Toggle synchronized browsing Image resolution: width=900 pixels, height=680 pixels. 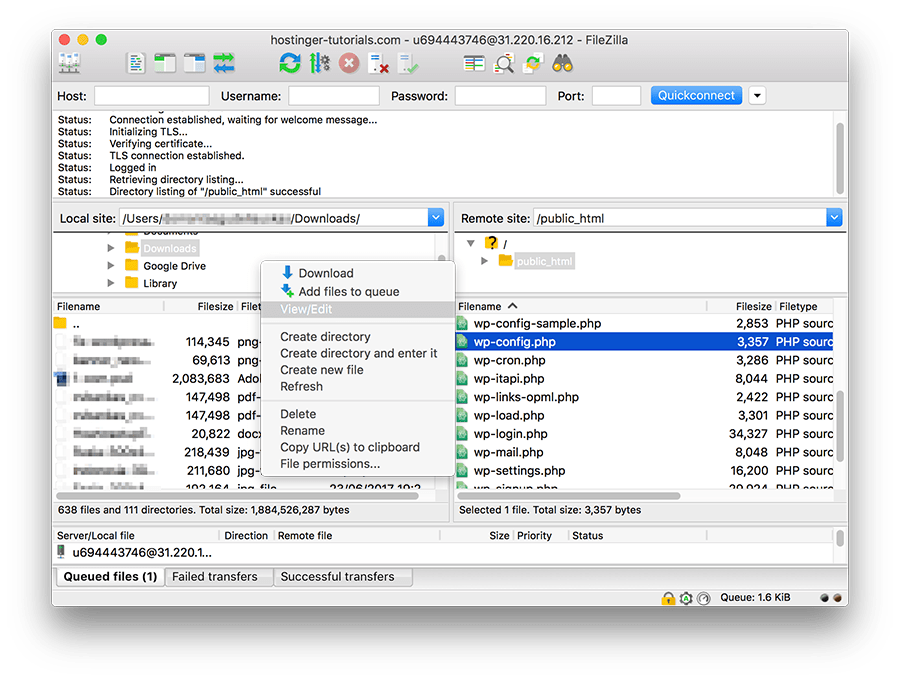point(531,63)
